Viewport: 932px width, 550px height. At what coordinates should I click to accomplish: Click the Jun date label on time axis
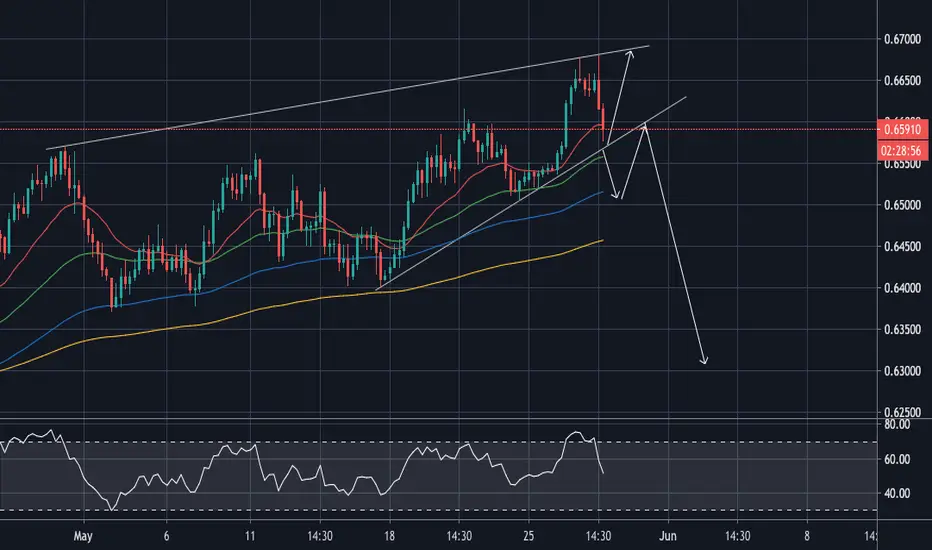[x=668, y=536]
